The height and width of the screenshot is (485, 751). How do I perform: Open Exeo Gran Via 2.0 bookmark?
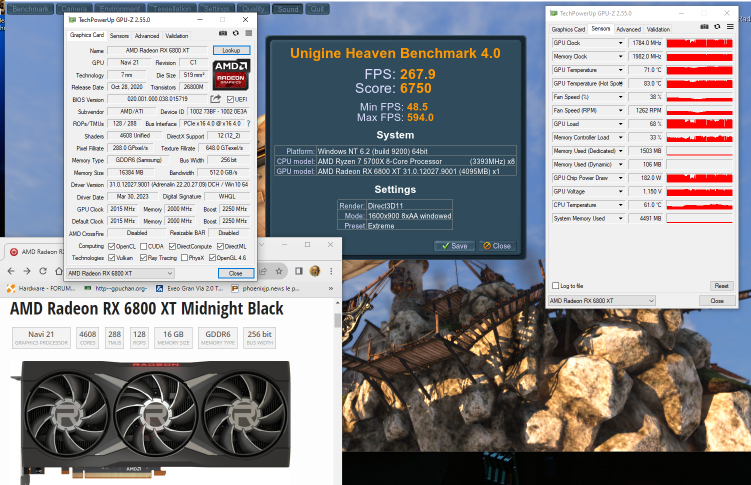click(x=190, y=289)
